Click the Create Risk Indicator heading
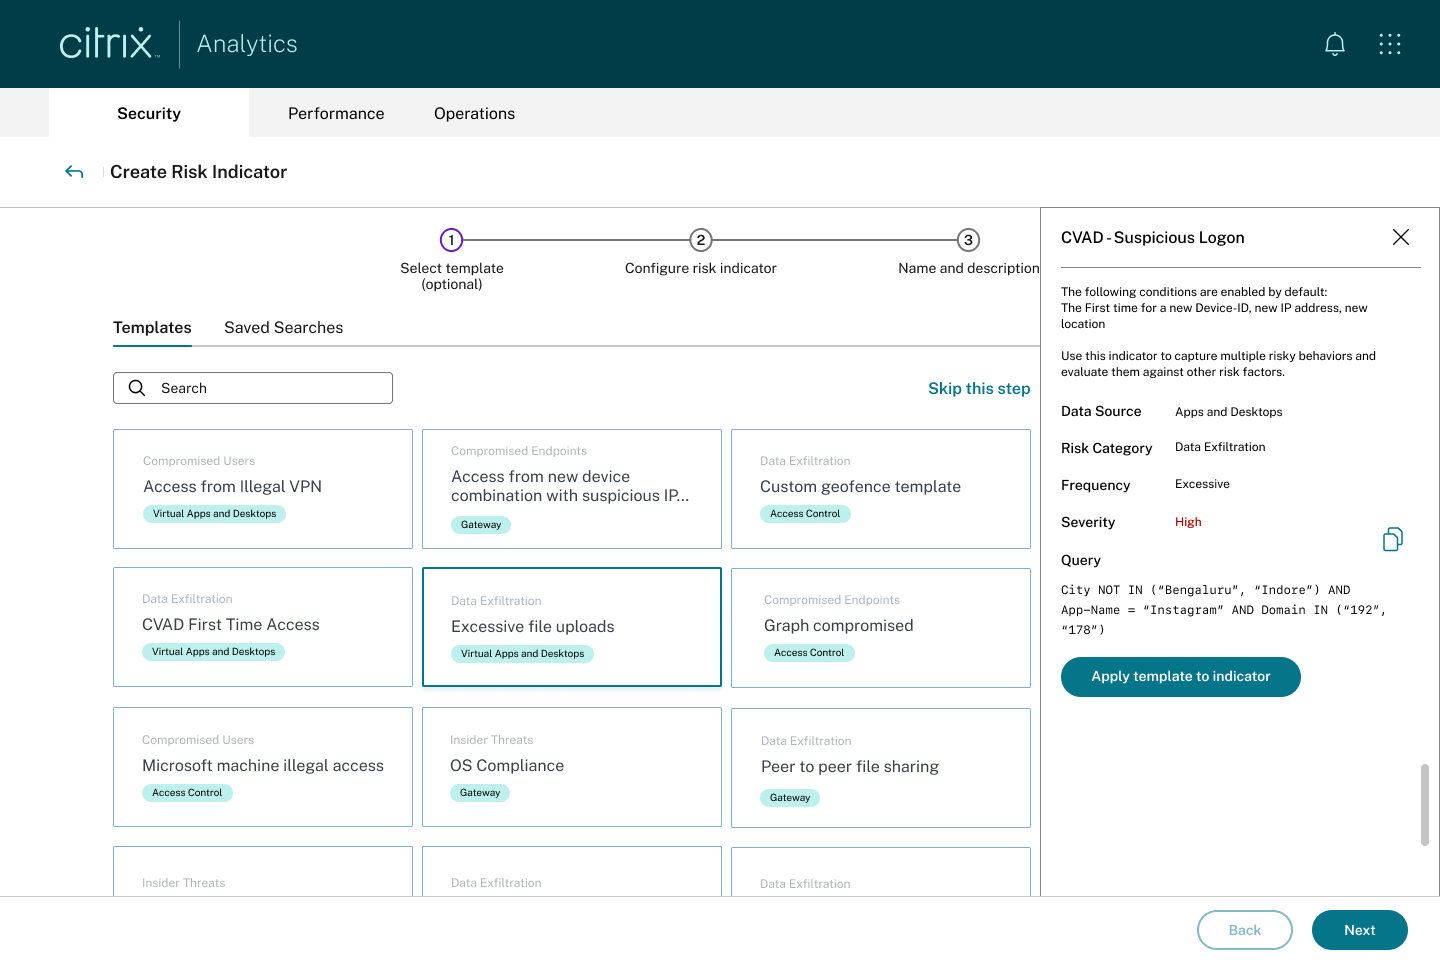This screenshot has height=966, width=1440. click(x=198, y=172)
